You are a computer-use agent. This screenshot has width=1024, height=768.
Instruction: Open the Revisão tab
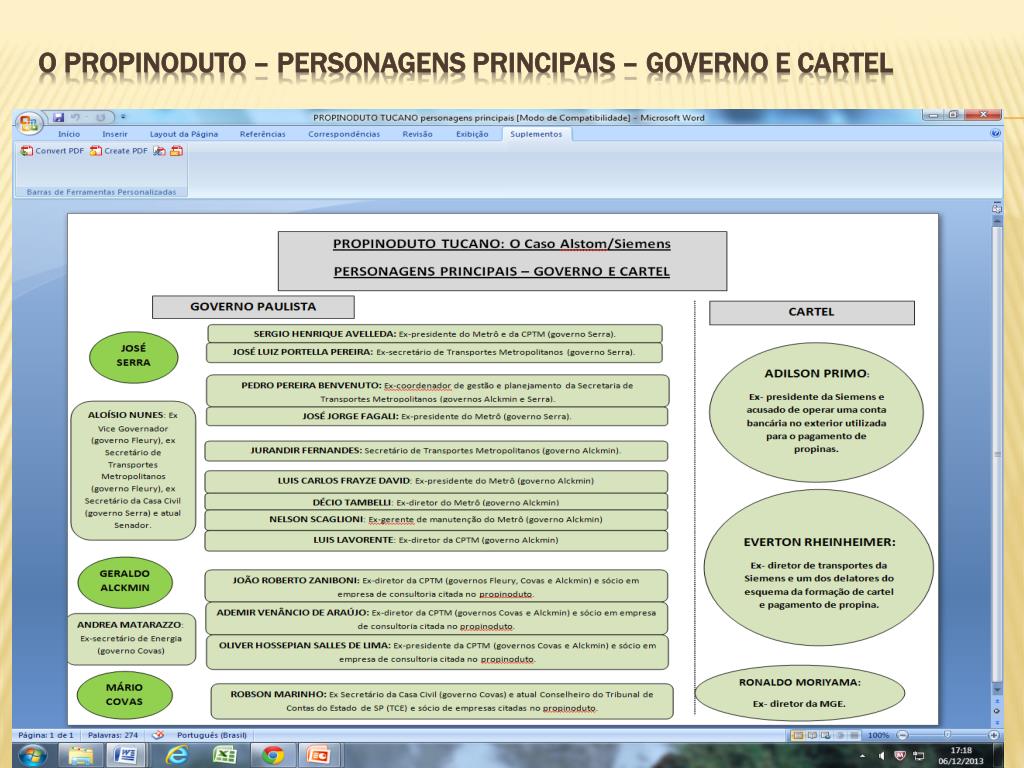[x=417, y=134]
